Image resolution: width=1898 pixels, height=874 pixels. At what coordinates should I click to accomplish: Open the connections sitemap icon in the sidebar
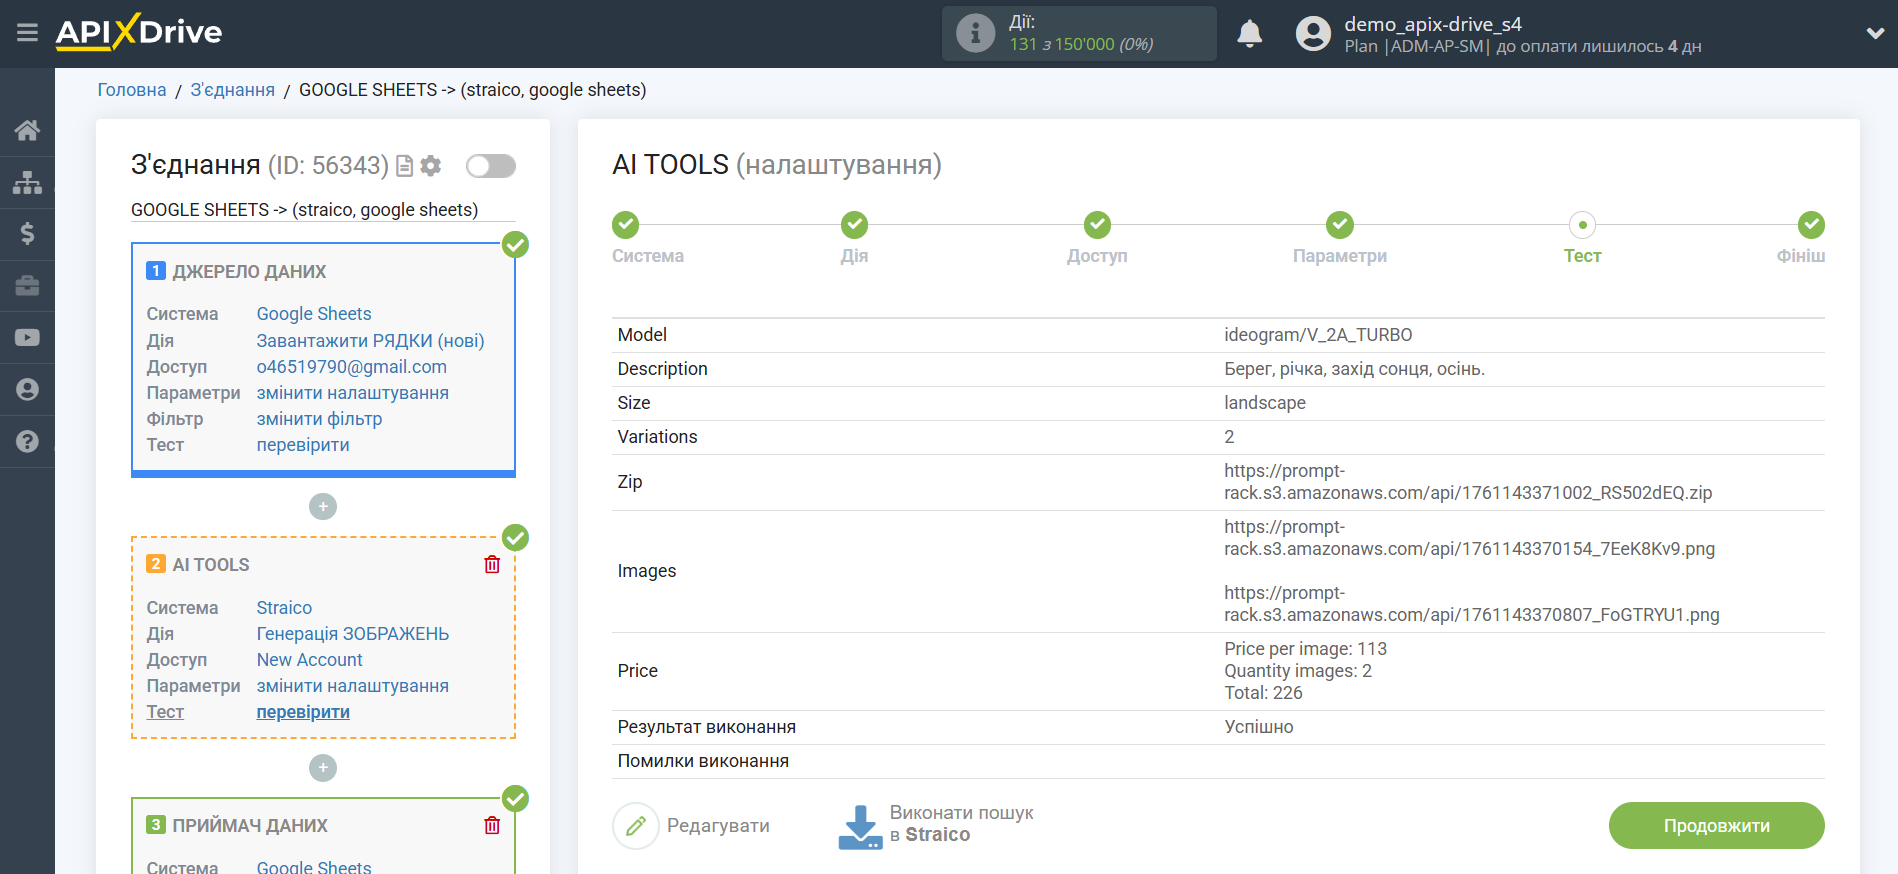pyautogui.click(x=27, y=182)
